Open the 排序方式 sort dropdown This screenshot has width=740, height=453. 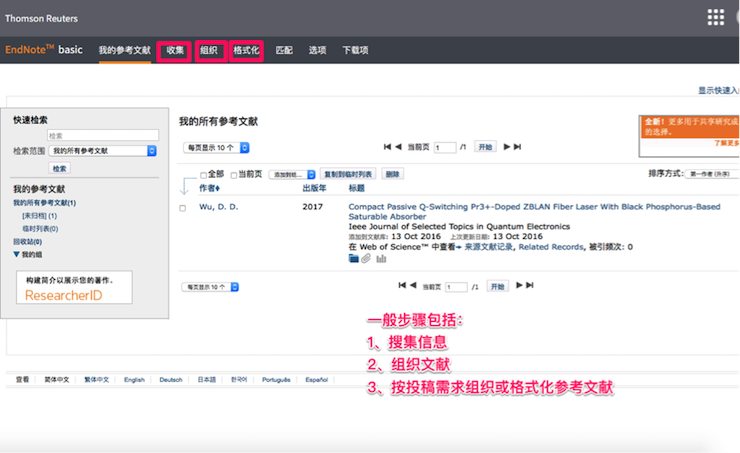(x=712, y=174)
